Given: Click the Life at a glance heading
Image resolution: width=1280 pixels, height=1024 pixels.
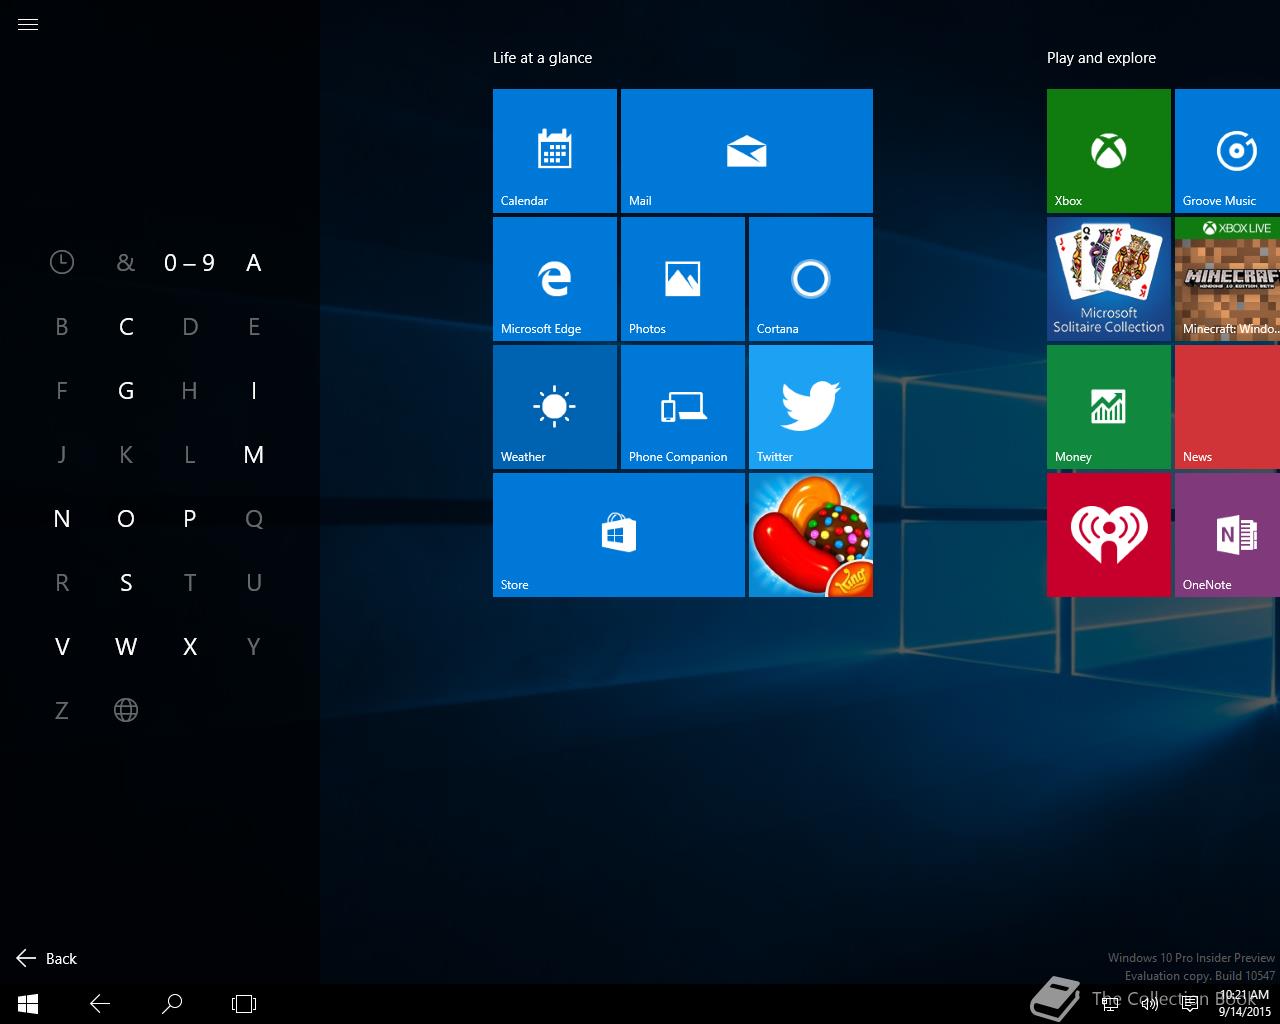Looking at the screenshot, I should (x=542, y=58).
